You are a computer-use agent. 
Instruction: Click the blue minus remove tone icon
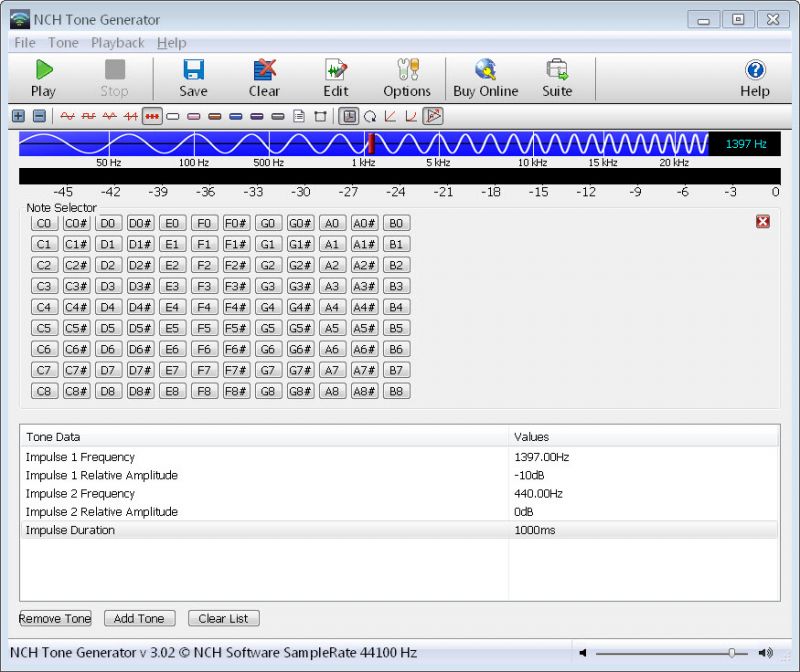click(39, 116)
